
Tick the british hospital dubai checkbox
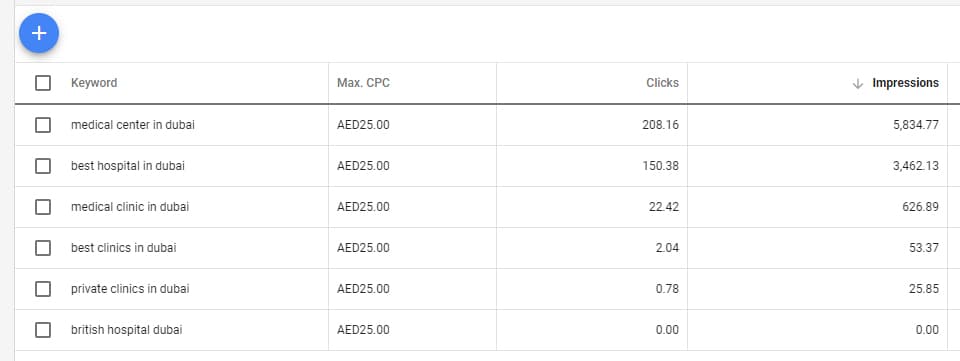click(43, 330)
